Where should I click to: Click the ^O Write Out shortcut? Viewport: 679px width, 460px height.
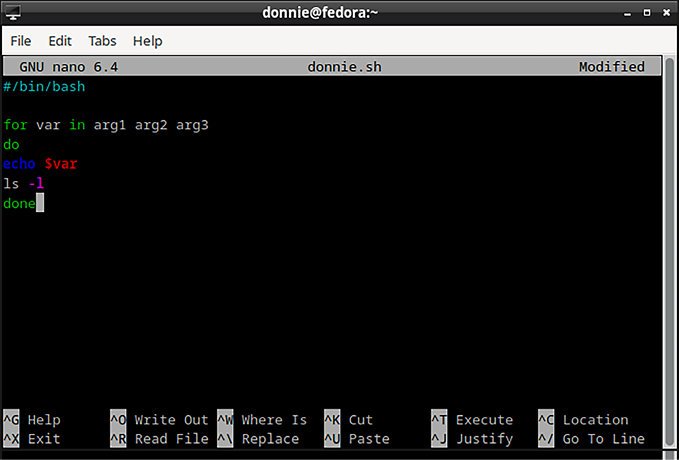click(x=159, y=420)
